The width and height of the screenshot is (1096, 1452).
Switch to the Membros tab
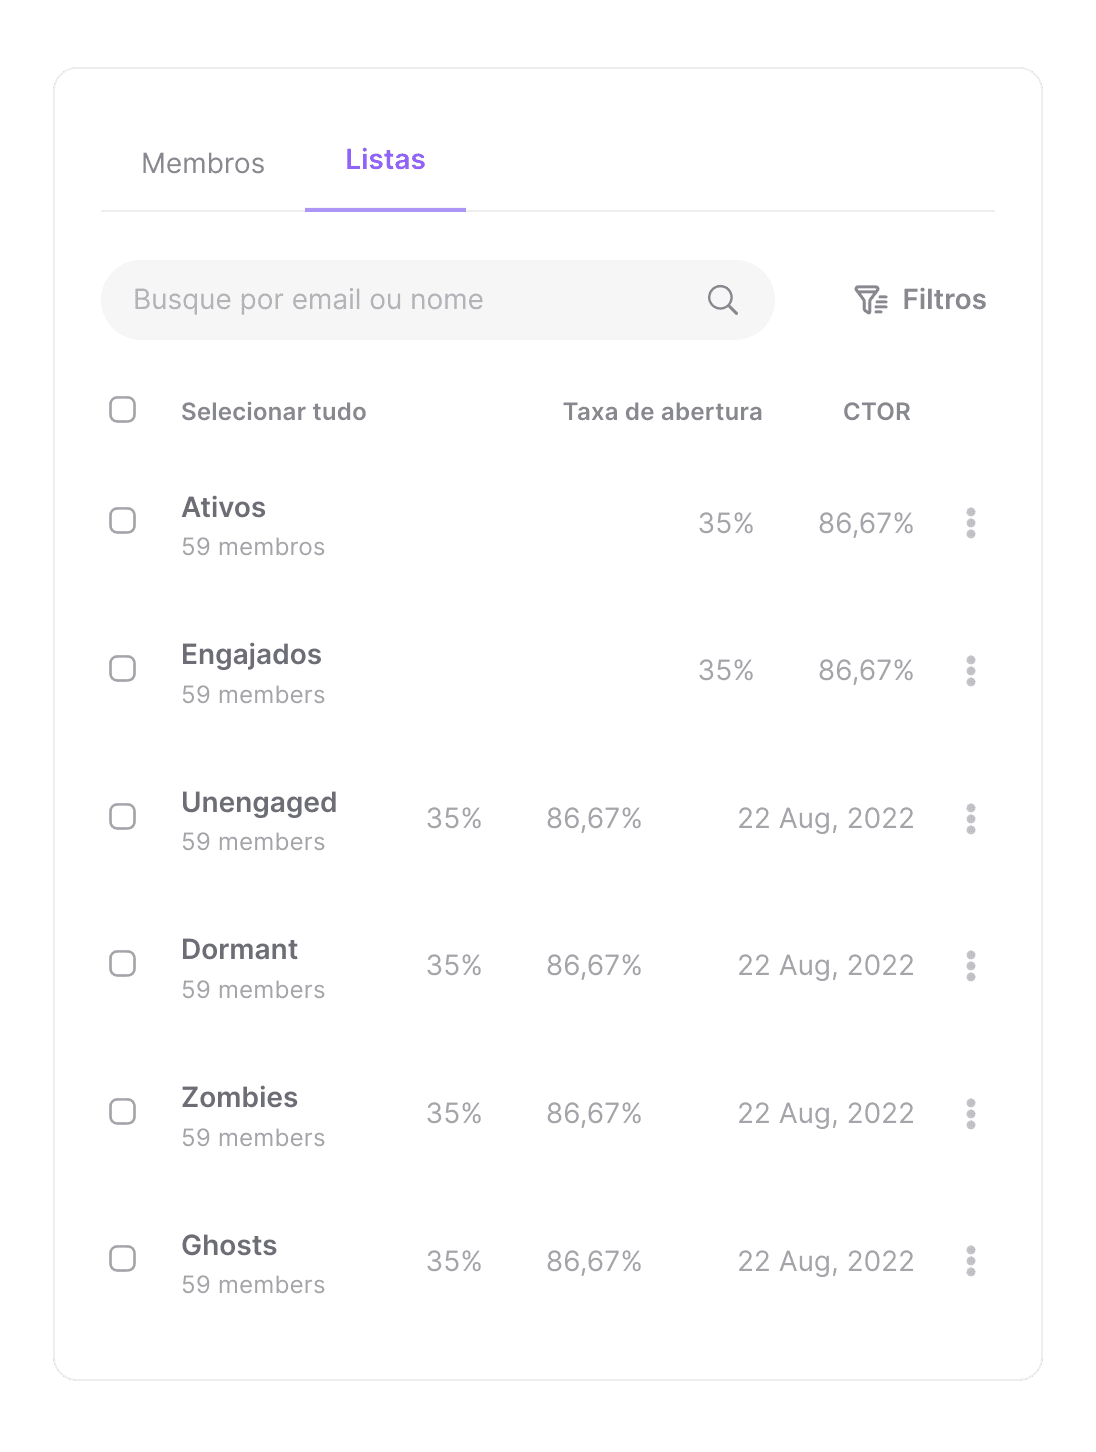point(203,163)
